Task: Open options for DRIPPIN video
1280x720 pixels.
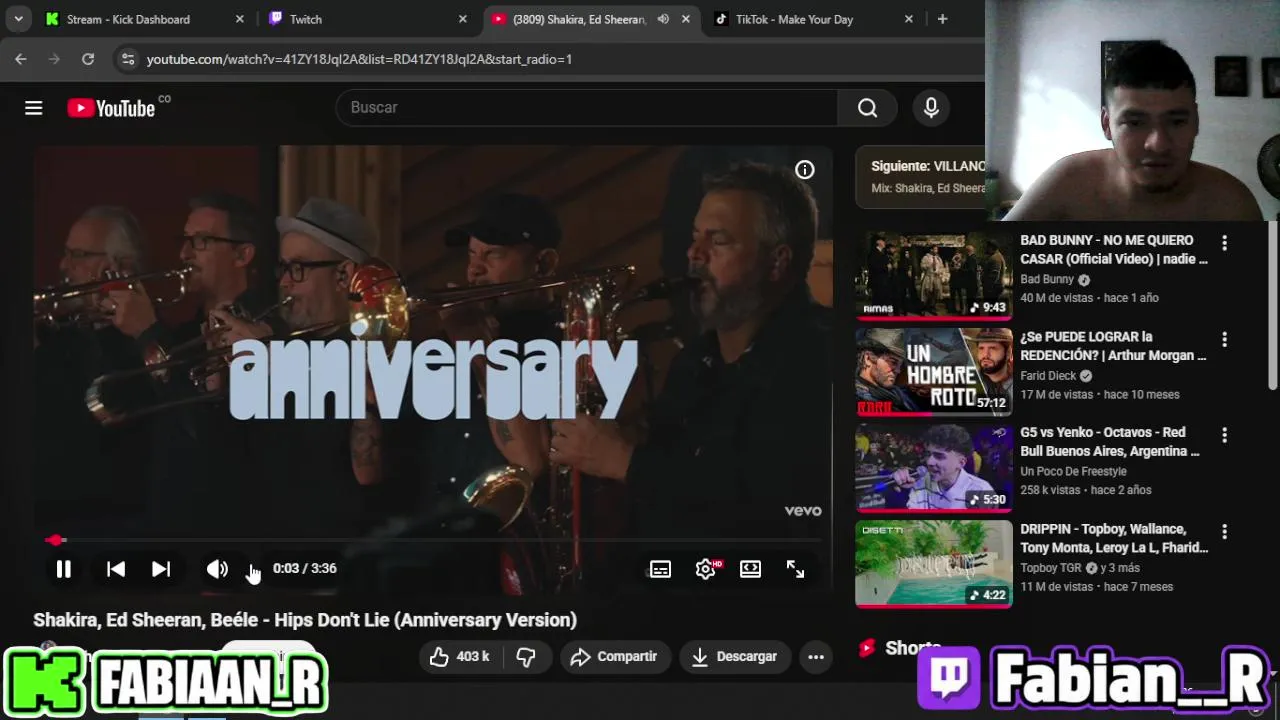Action: click(1224, 532)
